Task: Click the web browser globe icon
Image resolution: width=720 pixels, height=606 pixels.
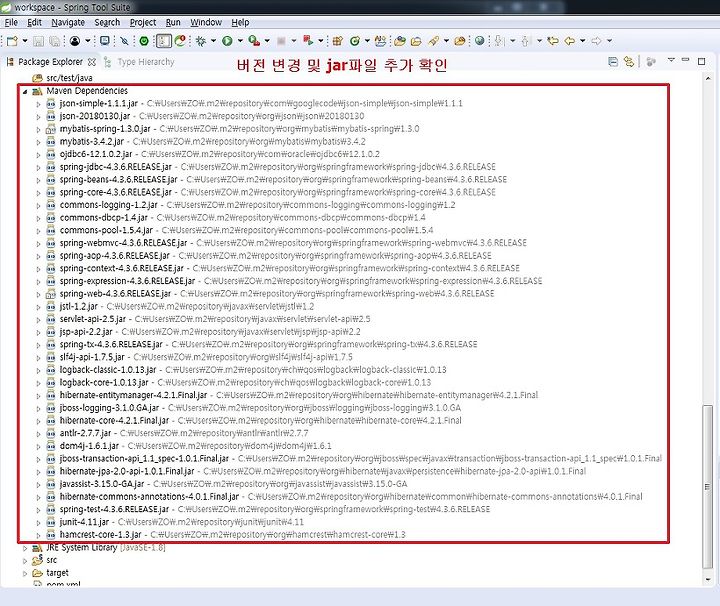Action: 479,41
